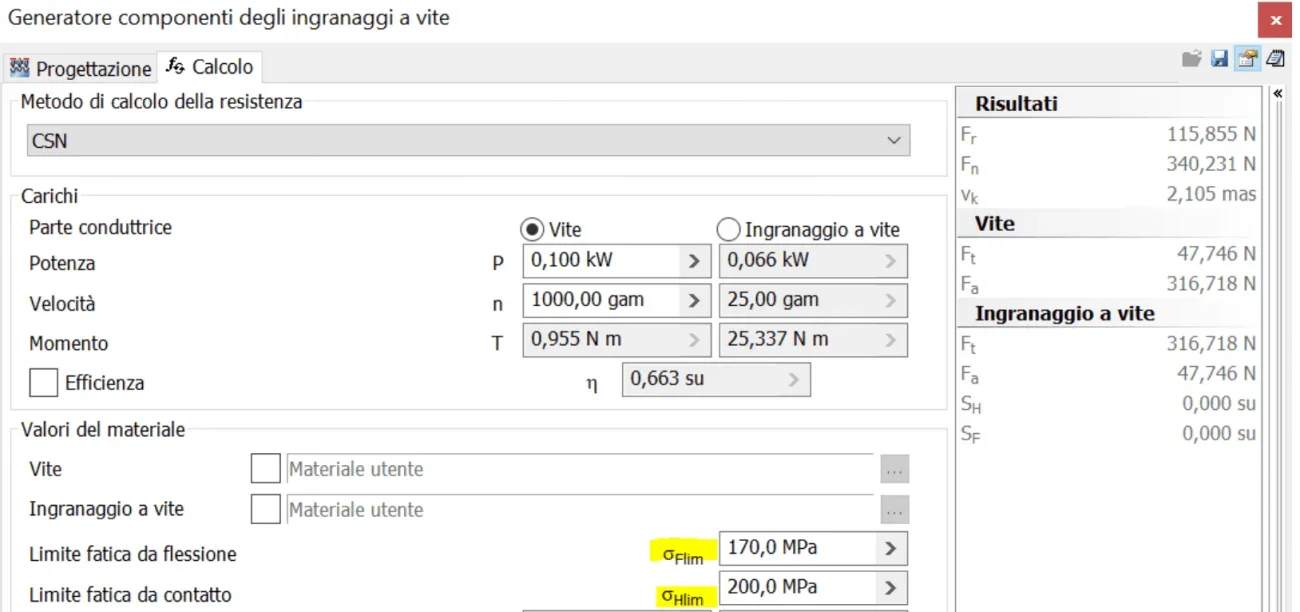Click the open folder import icon

tap(1191, 59)
